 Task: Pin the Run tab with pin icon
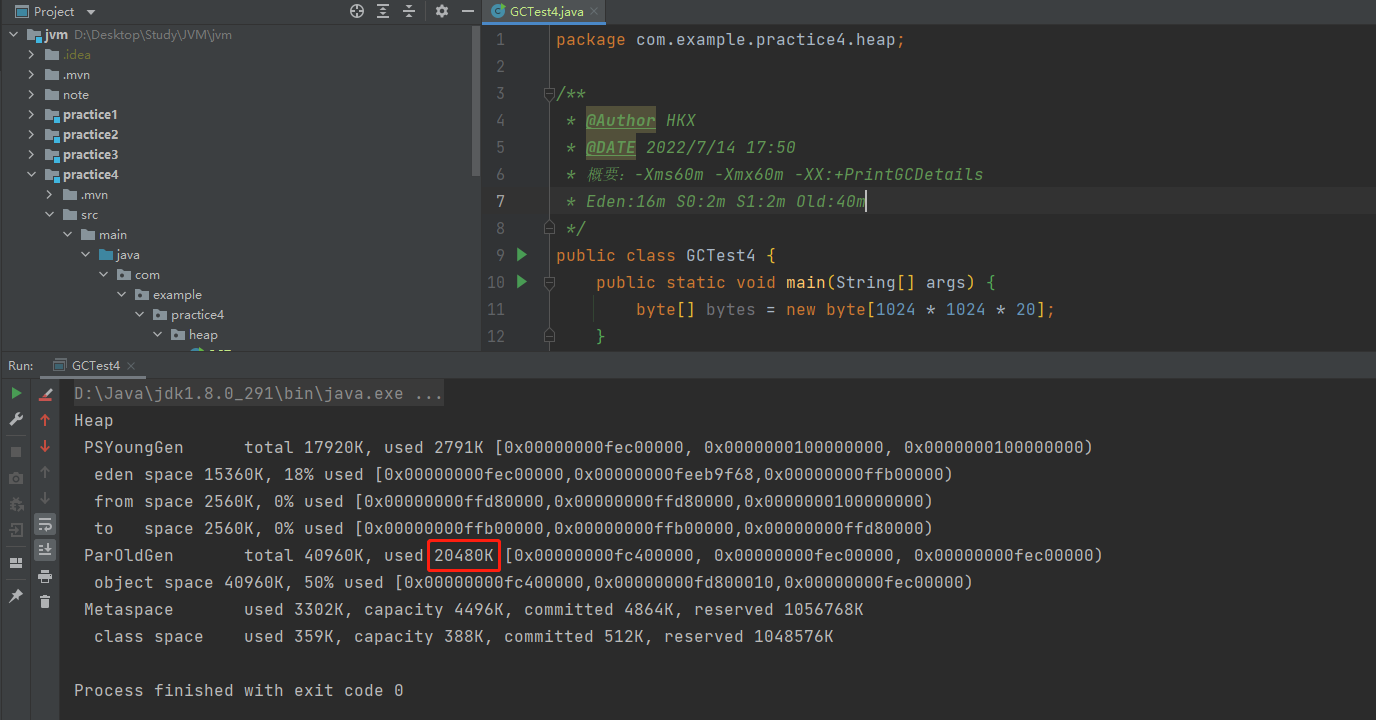[16, 596]
